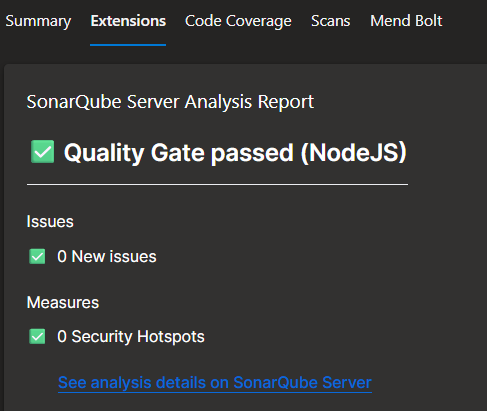Click the Measures section label
This screenshot has height=411, width=487.
tap(63, 303)
